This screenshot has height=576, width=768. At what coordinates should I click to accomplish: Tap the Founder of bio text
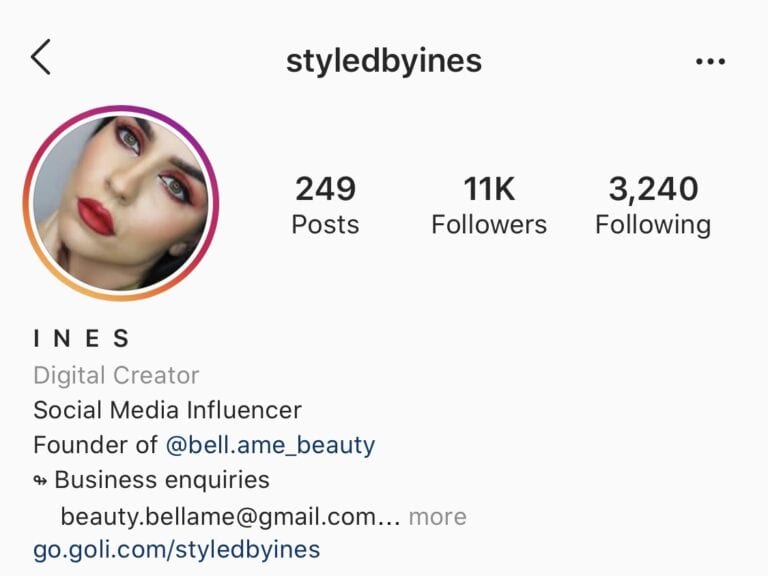point(96,445)
